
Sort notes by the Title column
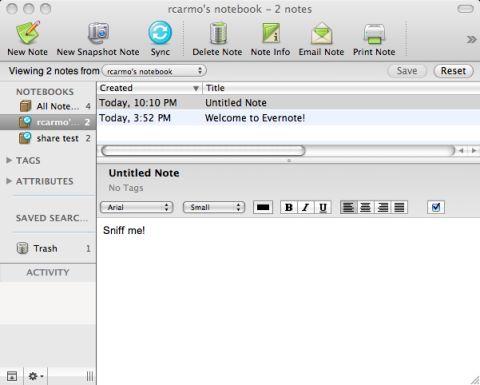(341, 88)
